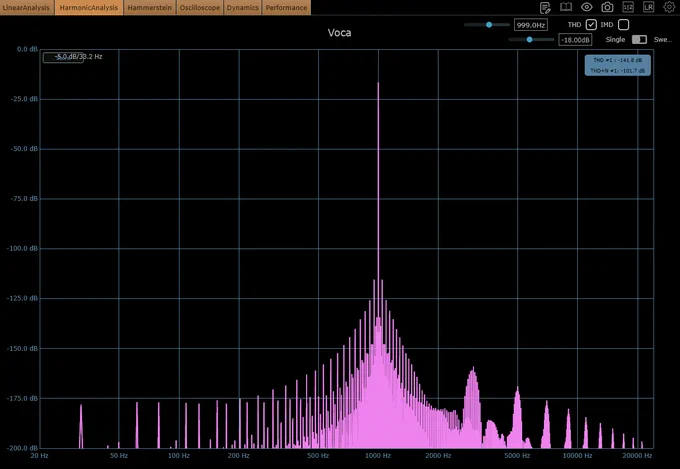Viewport: 680px width, 469px height.
Task: Click the -50.0 dB axis label
Action: [24, 149]
